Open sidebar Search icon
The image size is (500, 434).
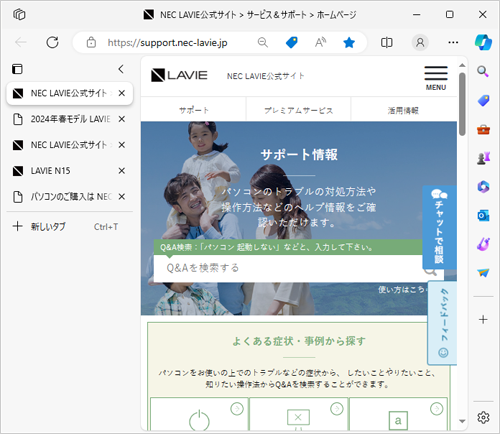pyautogui.click(x=483, y=71)
